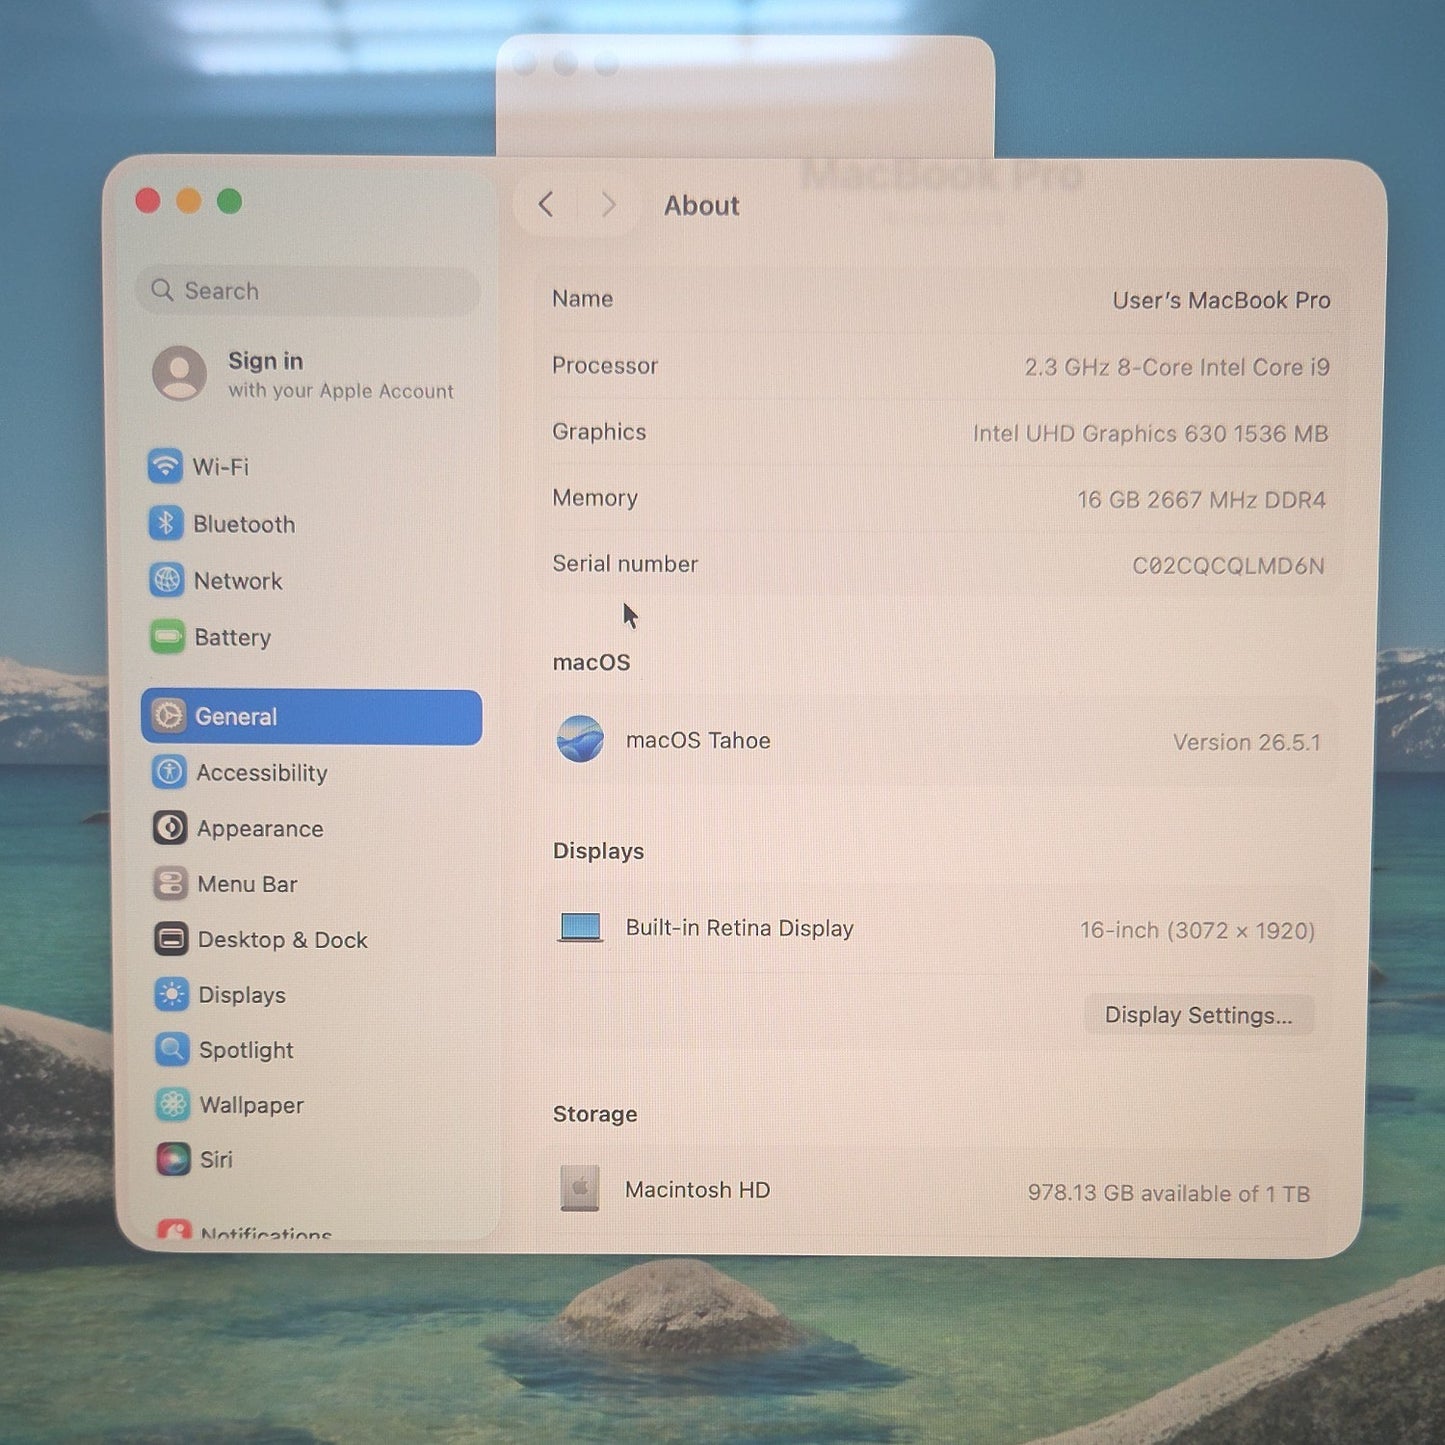Select the Appearance icon
This screenshot has width=1445, height=1445.
(170, 828)
